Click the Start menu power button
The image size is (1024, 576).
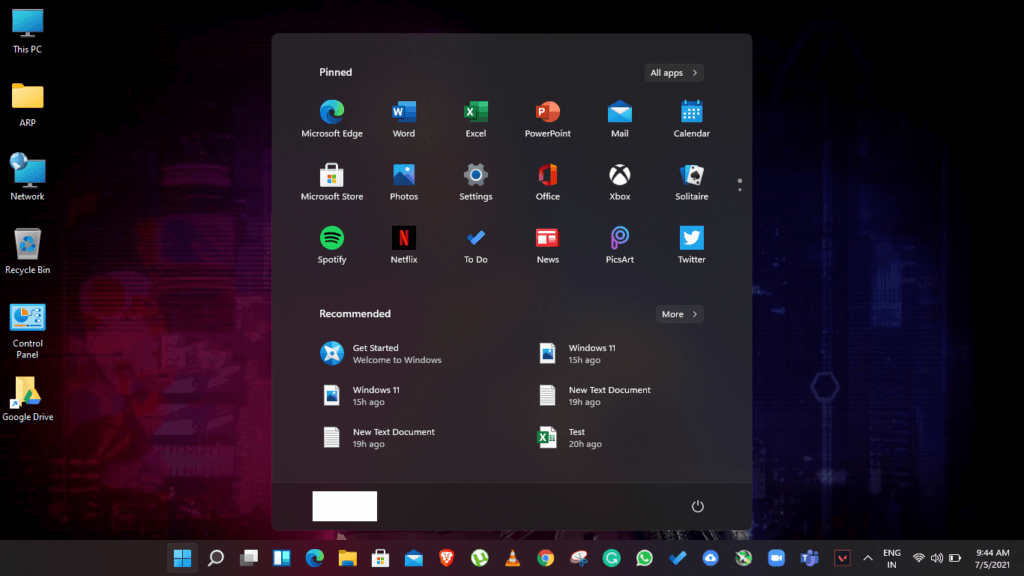[x=697, y=506]
